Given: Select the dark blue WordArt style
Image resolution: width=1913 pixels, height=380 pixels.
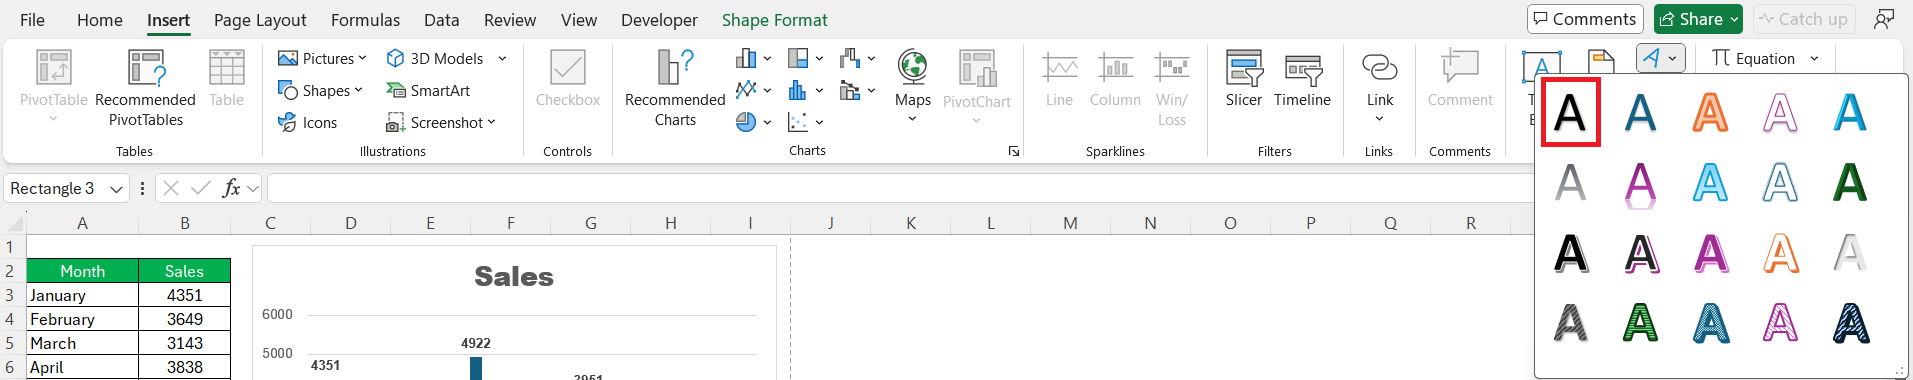Looking at the screenshot, I should coord(1640,112).
